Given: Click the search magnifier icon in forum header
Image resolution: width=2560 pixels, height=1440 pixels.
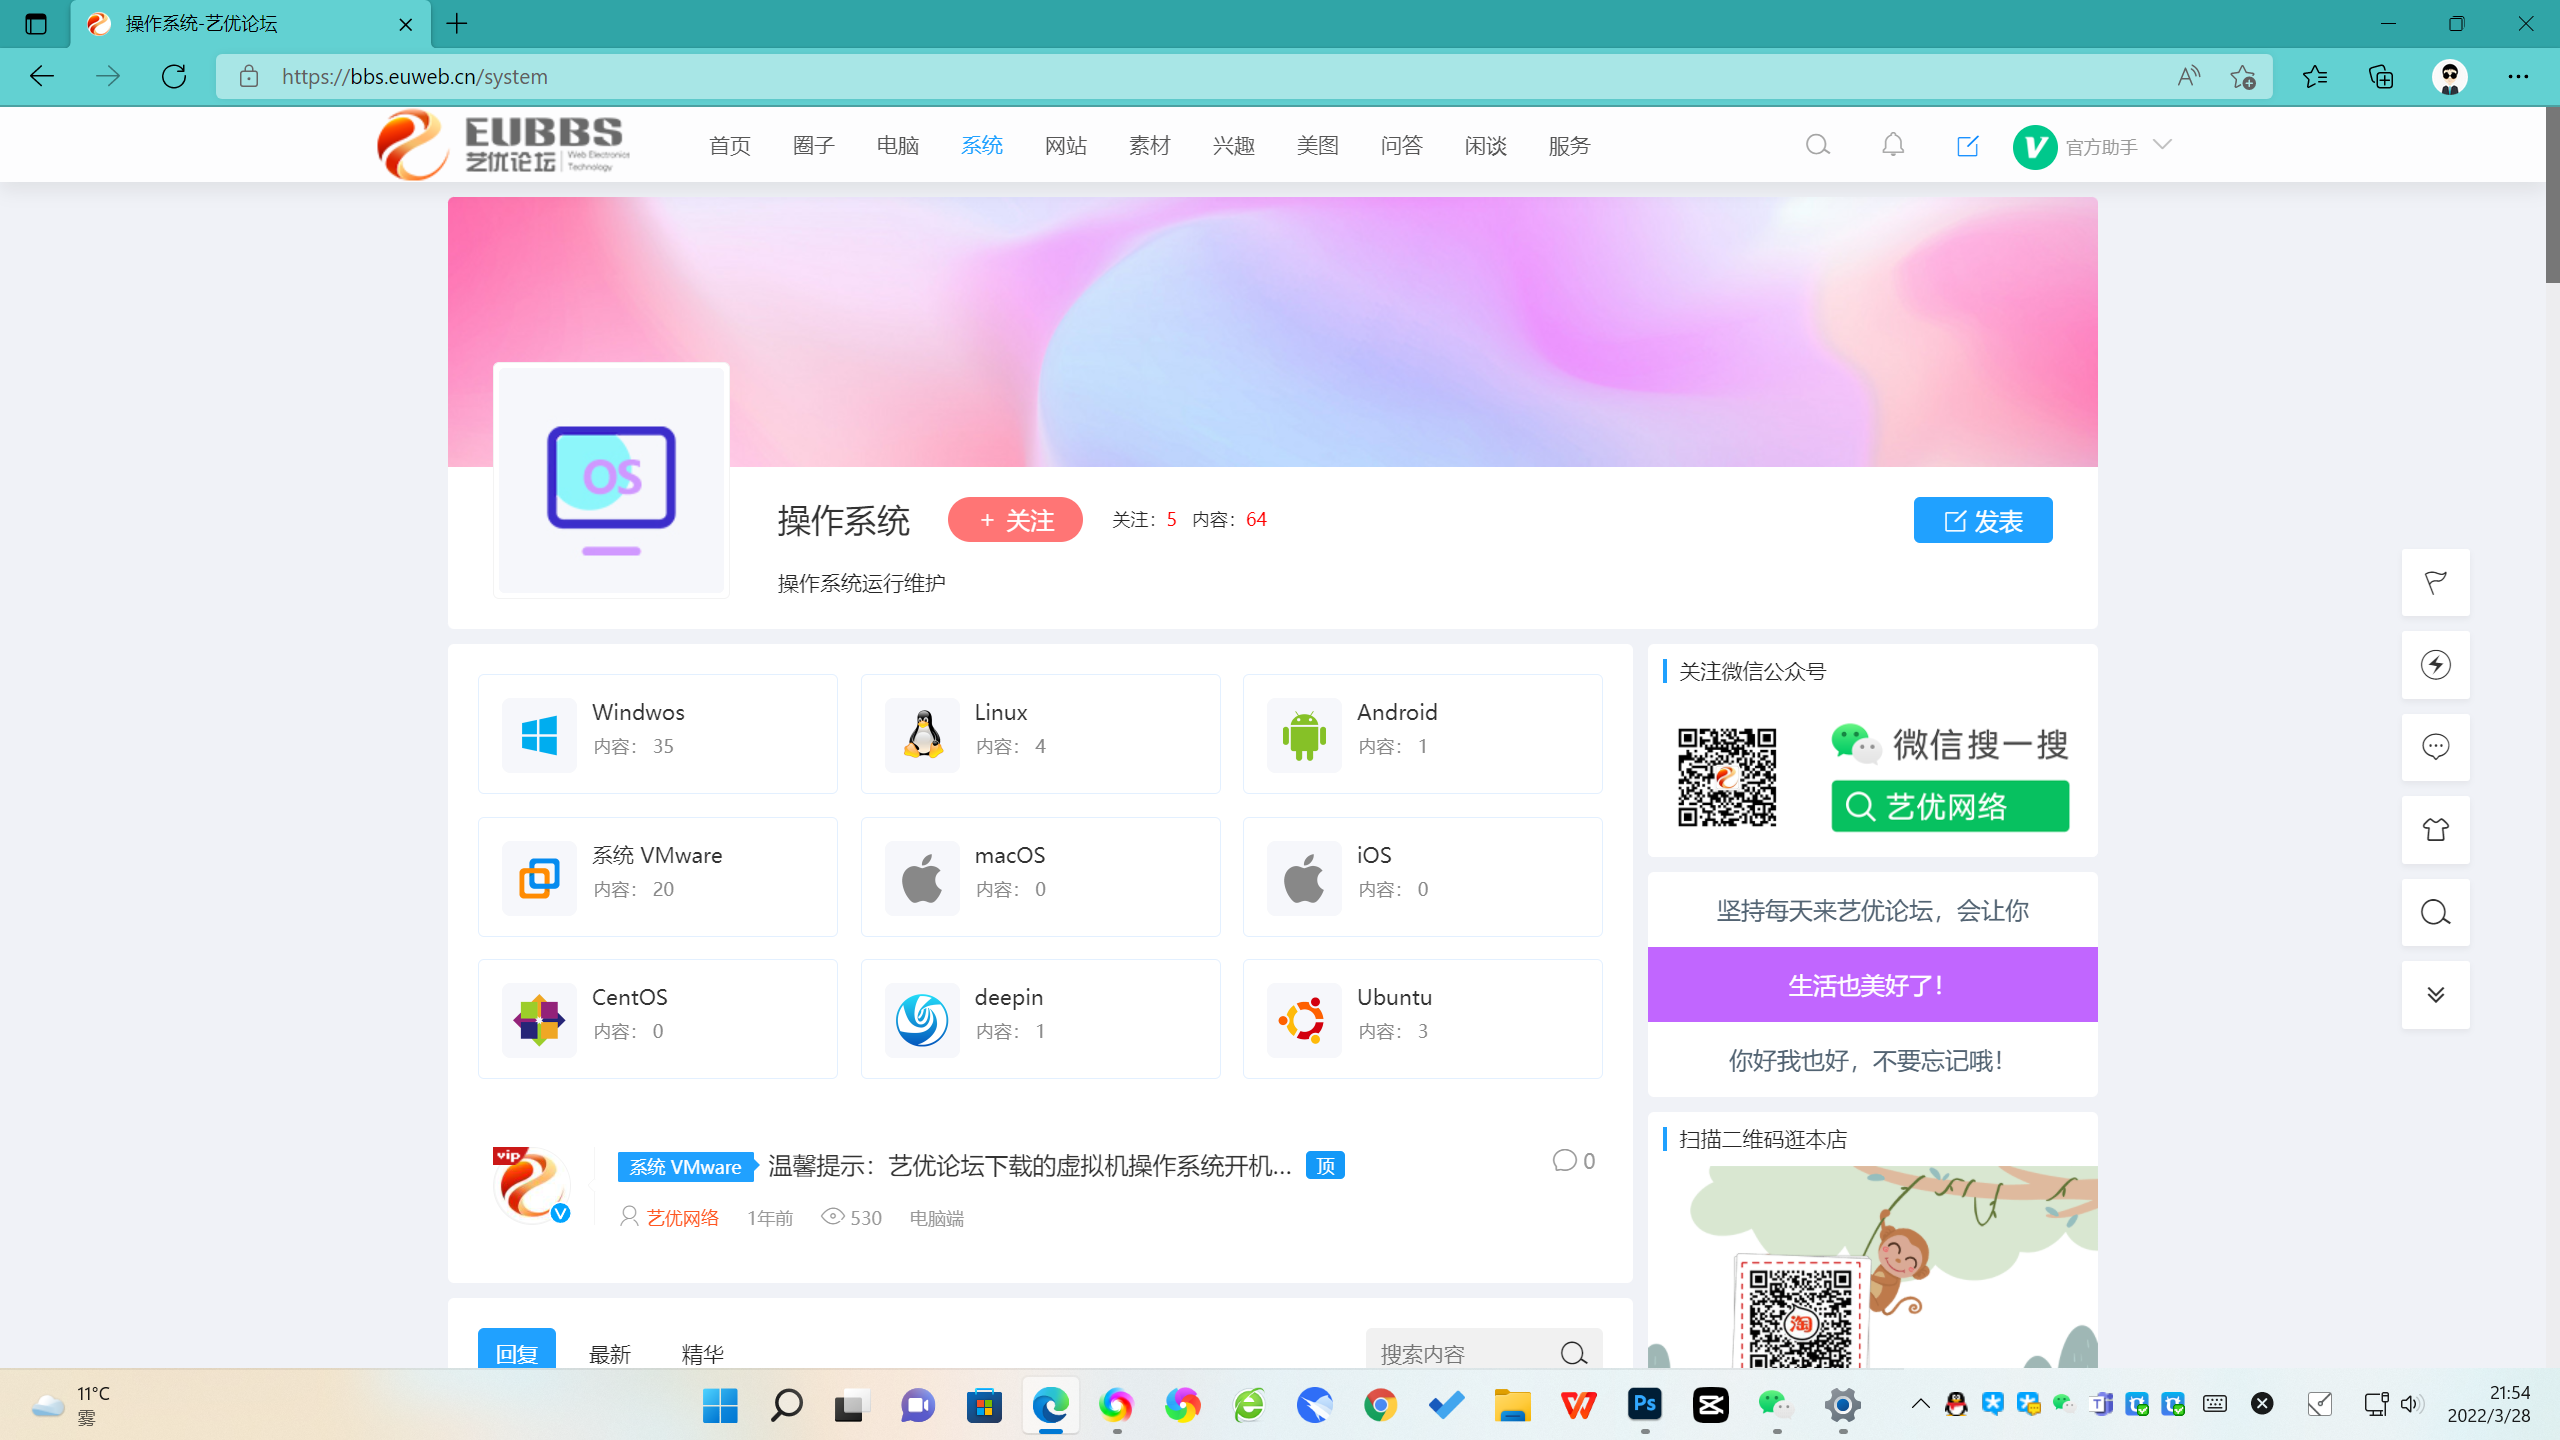Looking at the screenshot, I should pyautogui.click(x=1818, y=146).
